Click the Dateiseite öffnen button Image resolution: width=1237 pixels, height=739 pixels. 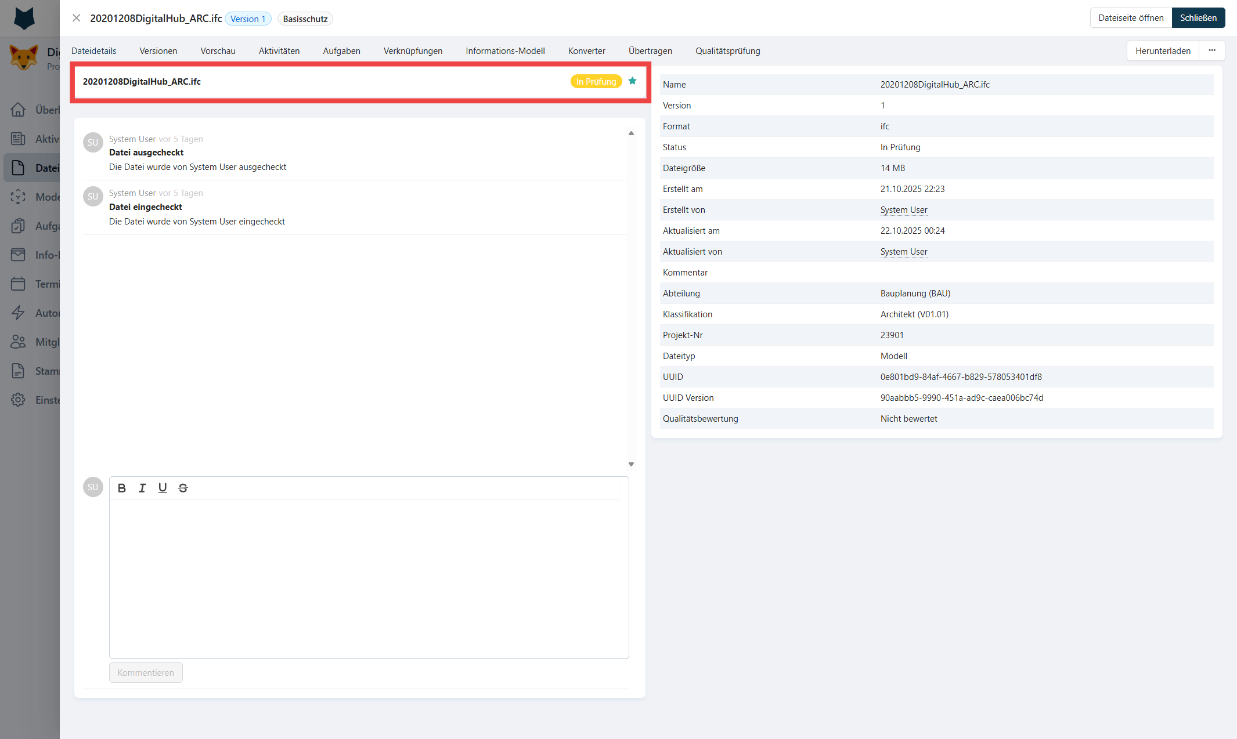[1130, 18]
